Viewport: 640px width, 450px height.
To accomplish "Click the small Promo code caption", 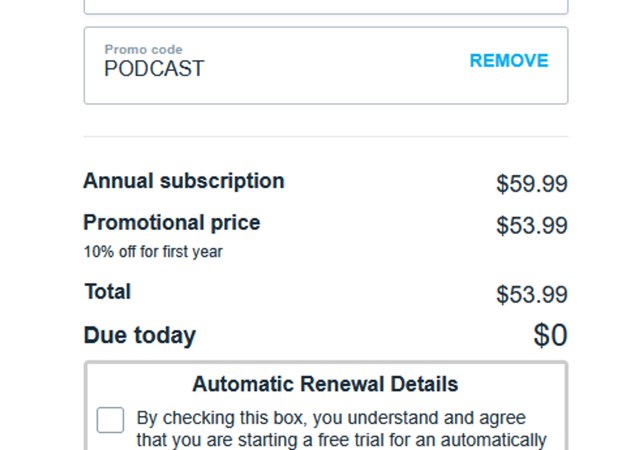I will pyautogui.click(x=143, y=49).
